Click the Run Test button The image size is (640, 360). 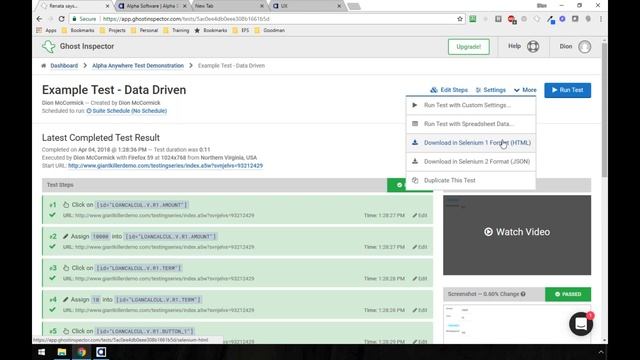(567, 90)
